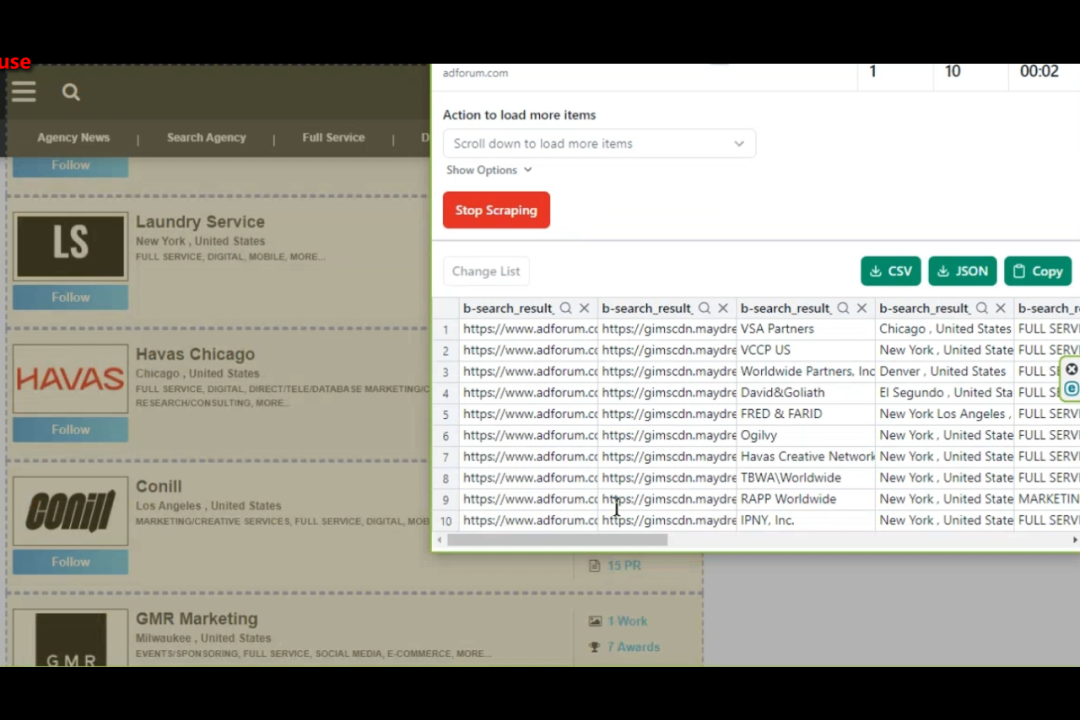The height and width of the screenshot is (720, 1080).
Task: Open the Havas Chicago agency title link
Action: [x=195, y=354]
